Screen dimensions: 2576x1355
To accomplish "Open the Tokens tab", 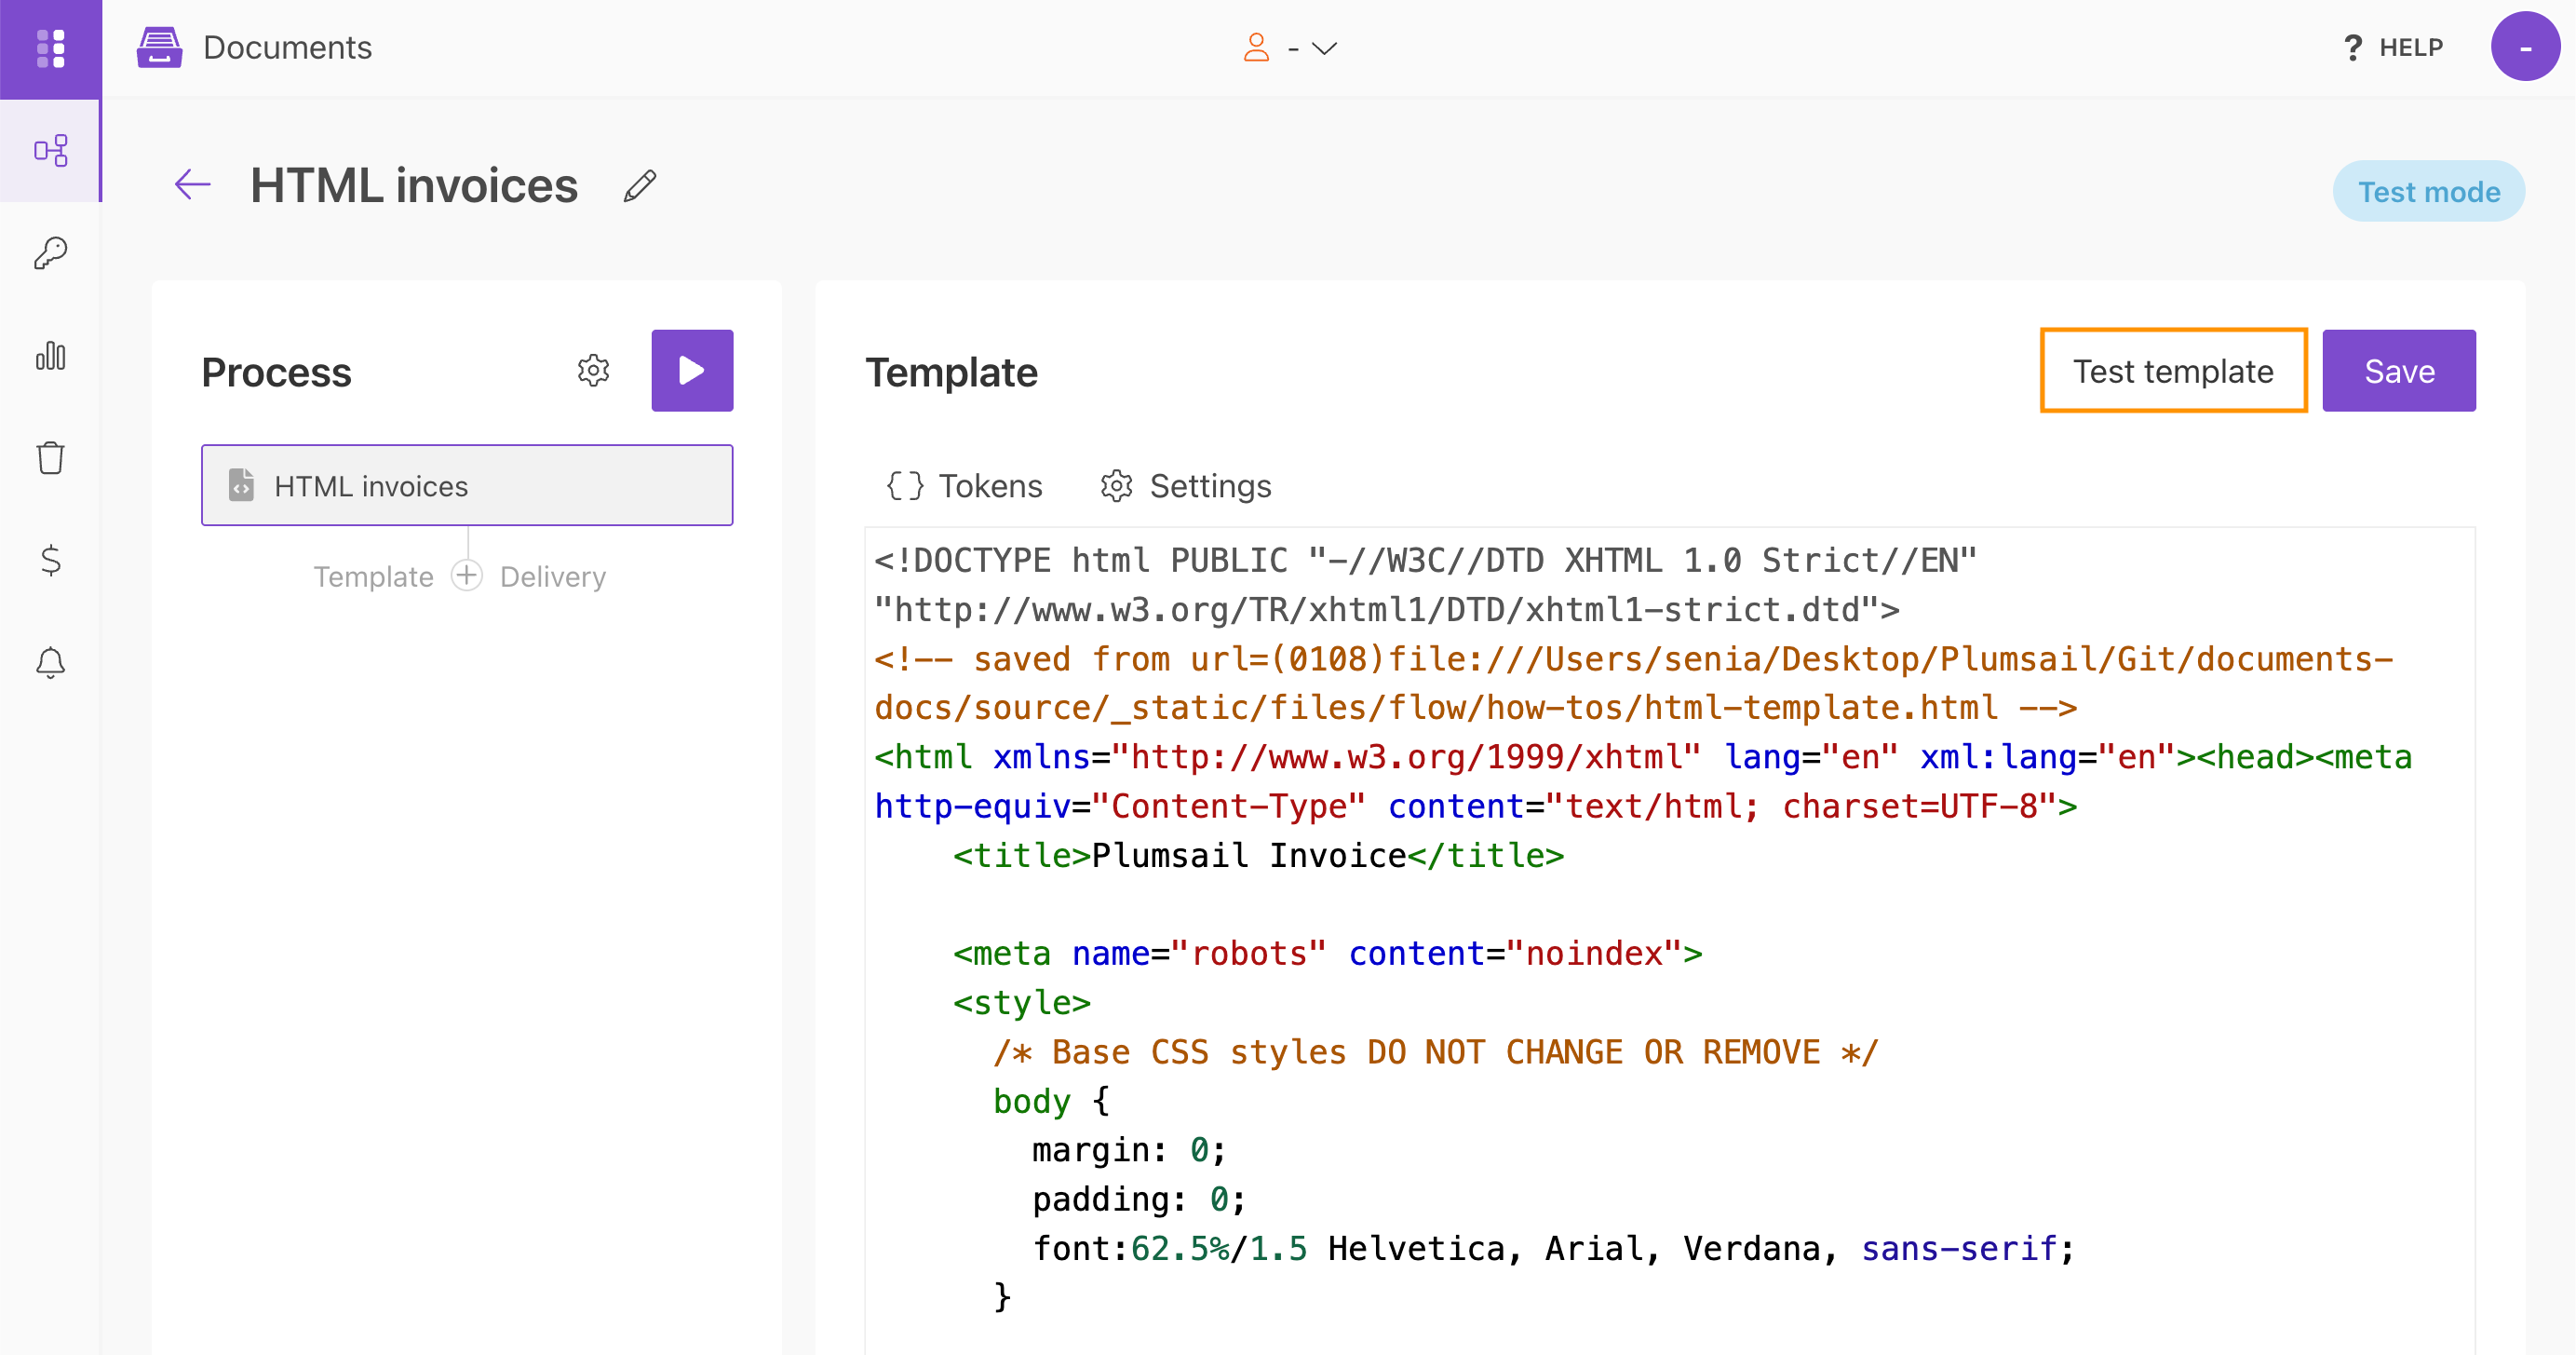I will tap(964, 486).
